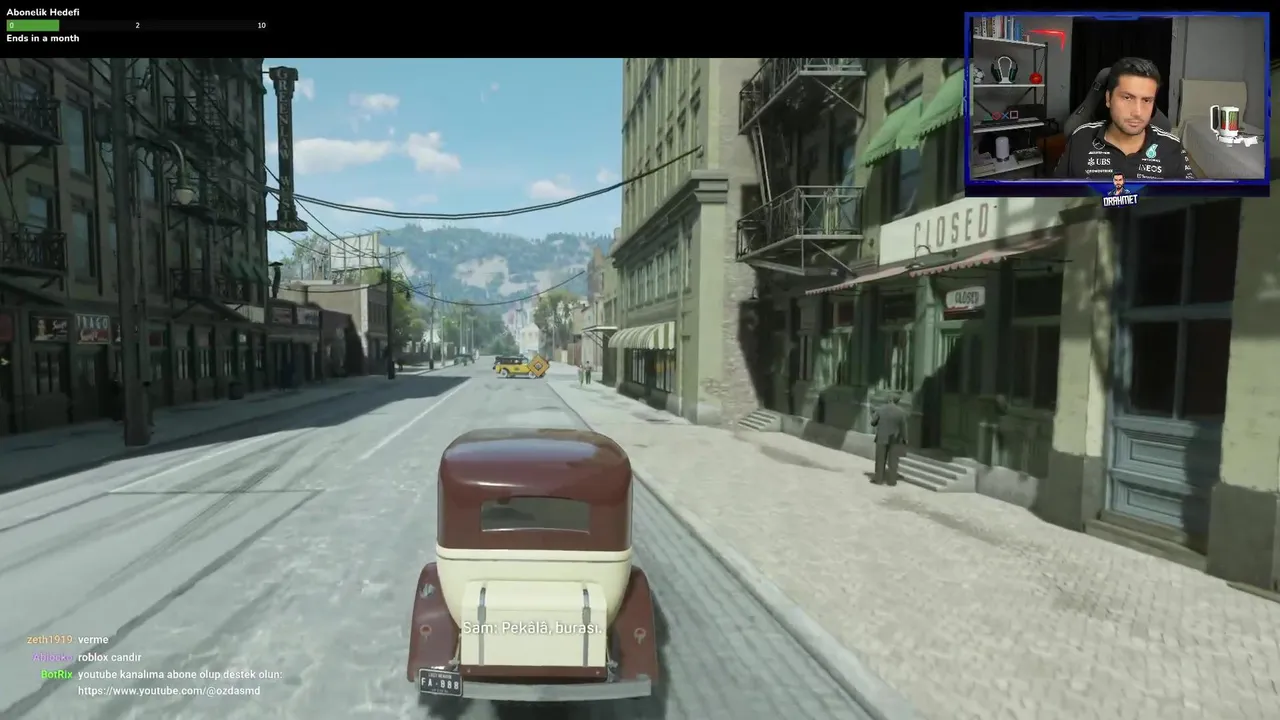Click the goal target value '10'
1280x720 pixels.
pos(262,25)
